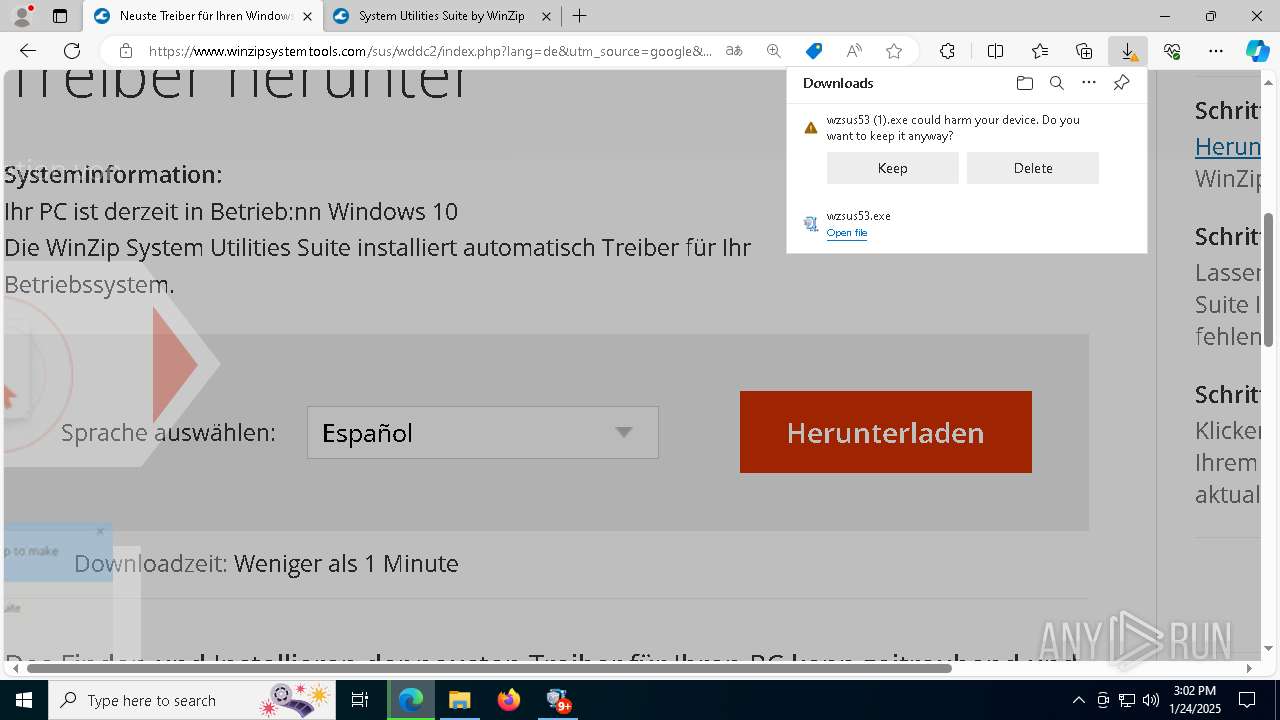The width and height of the screenshot is (1280, 720).
Task: Open the tab actions menu icon
Action: [60, 16]
